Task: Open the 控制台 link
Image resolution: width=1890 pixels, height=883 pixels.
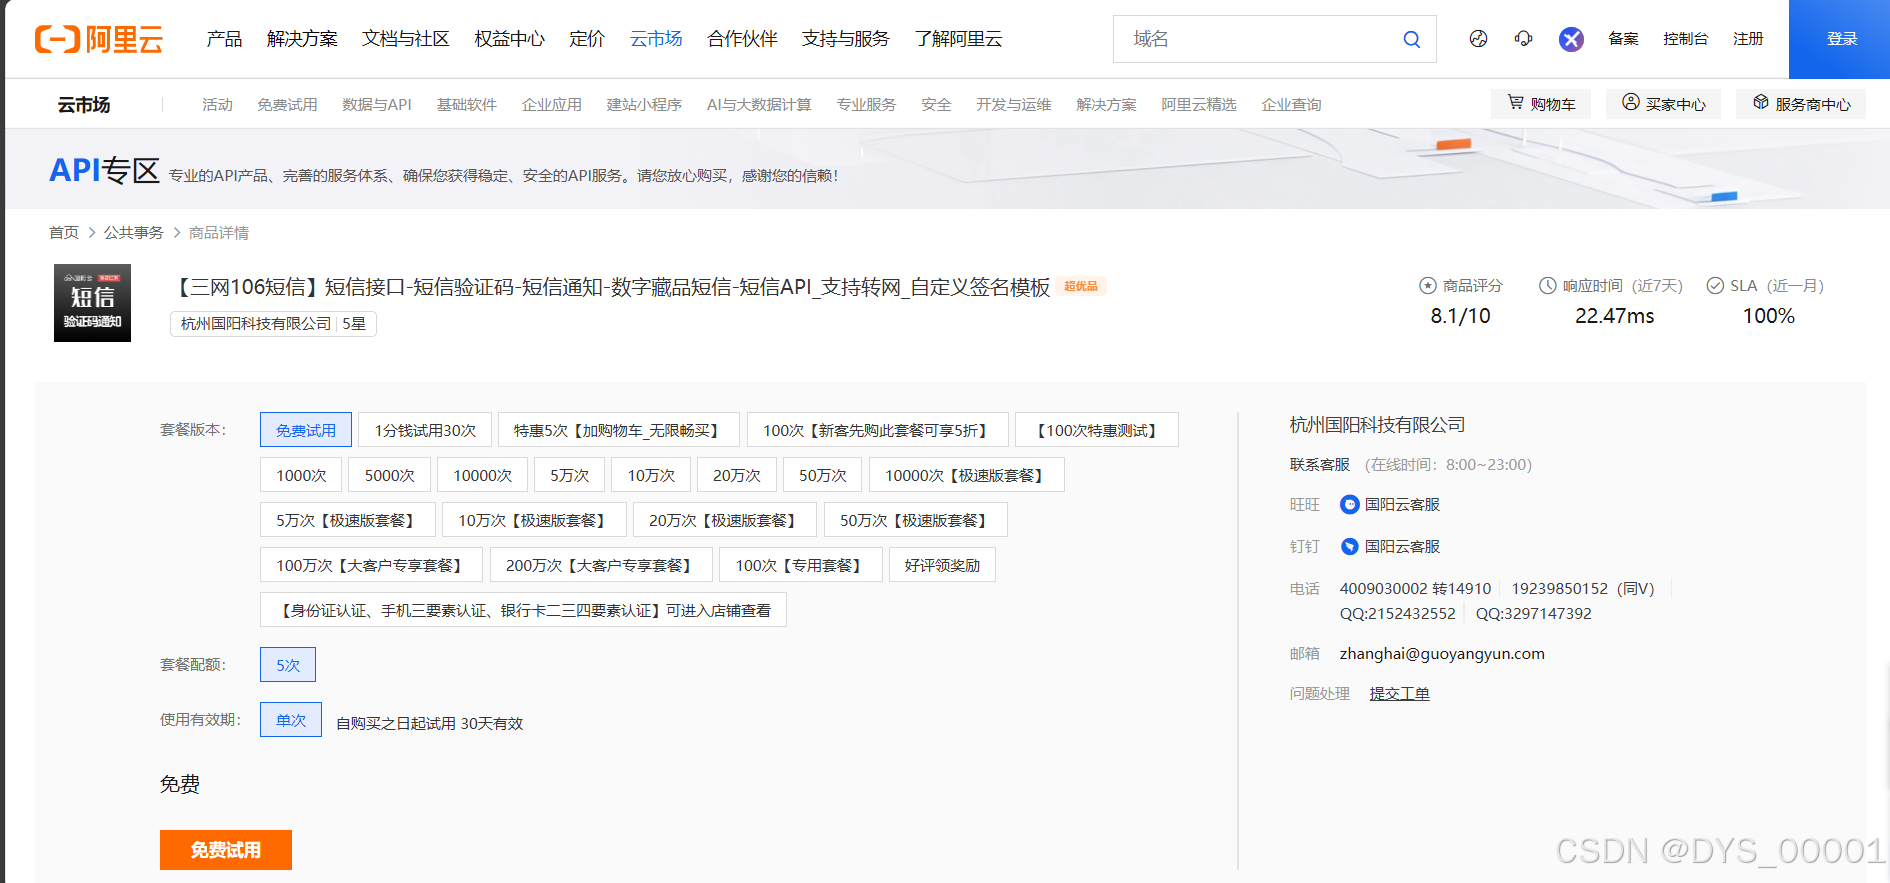Action: pos(1685,39)
